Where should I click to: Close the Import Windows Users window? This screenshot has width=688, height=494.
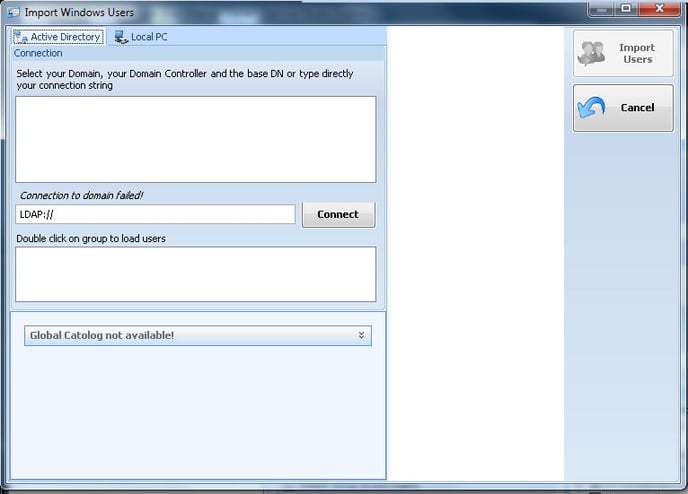point(659,8)
